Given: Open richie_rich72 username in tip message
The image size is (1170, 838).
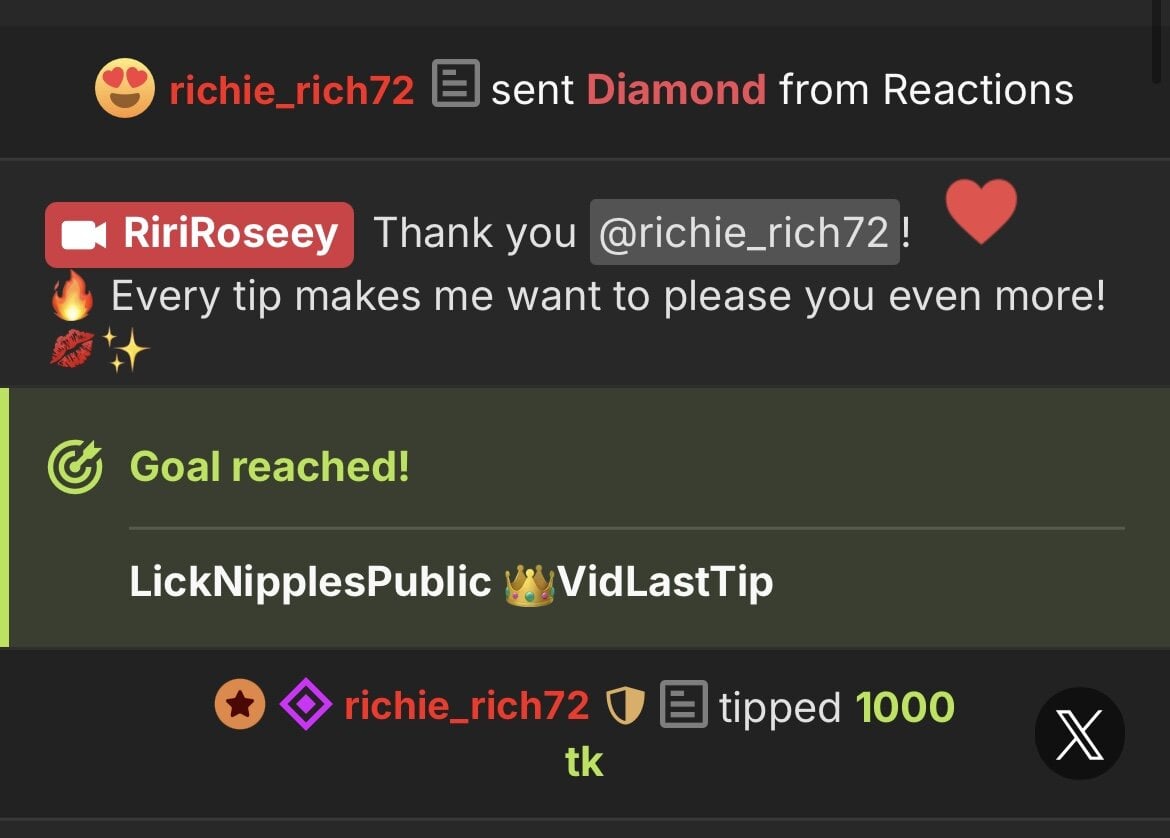Looking at the screenshot, I should pos(466,705).
